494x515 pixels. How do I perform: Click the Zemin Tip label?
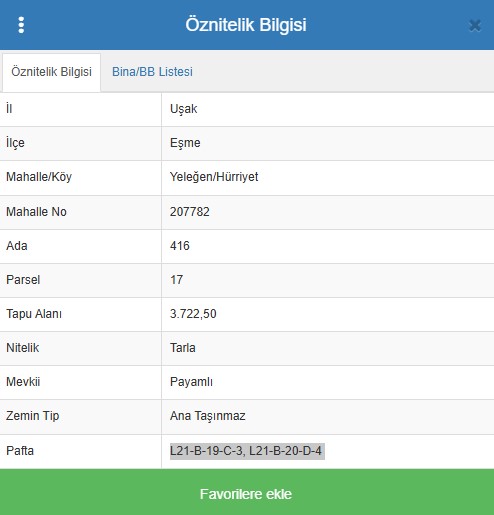click(33, 416)
